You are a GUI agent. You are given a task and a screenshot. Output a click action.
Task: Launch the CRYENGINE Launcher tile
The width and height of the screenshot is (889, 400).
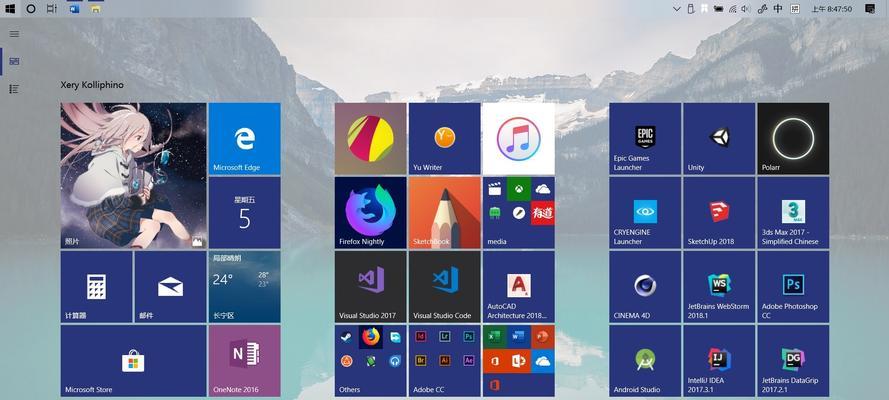point(645,212)
